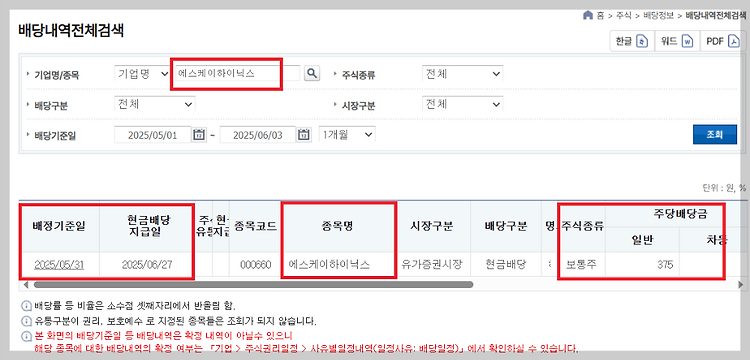
Task: Click the 일반 sub-column header
Action: (642, 240)
